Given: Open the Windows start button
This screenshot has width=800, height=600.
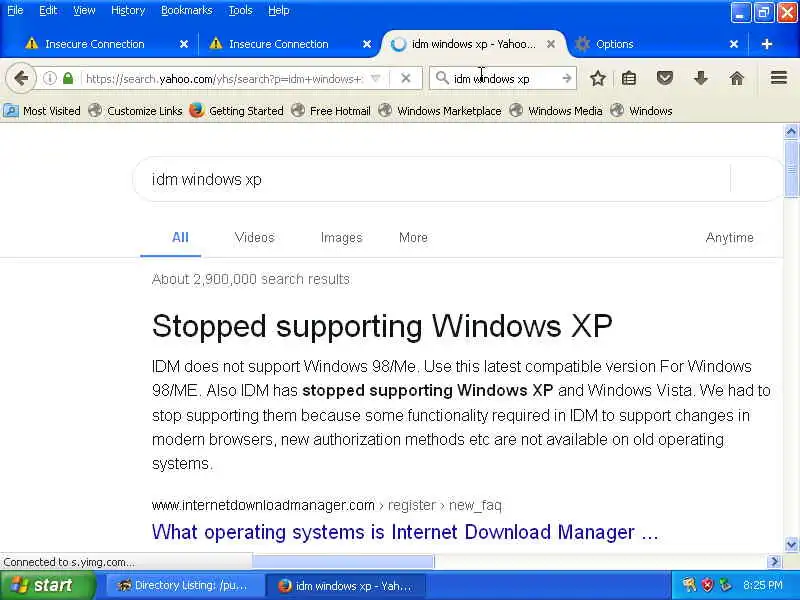Looking at the screenshot, I should [48, 585].
